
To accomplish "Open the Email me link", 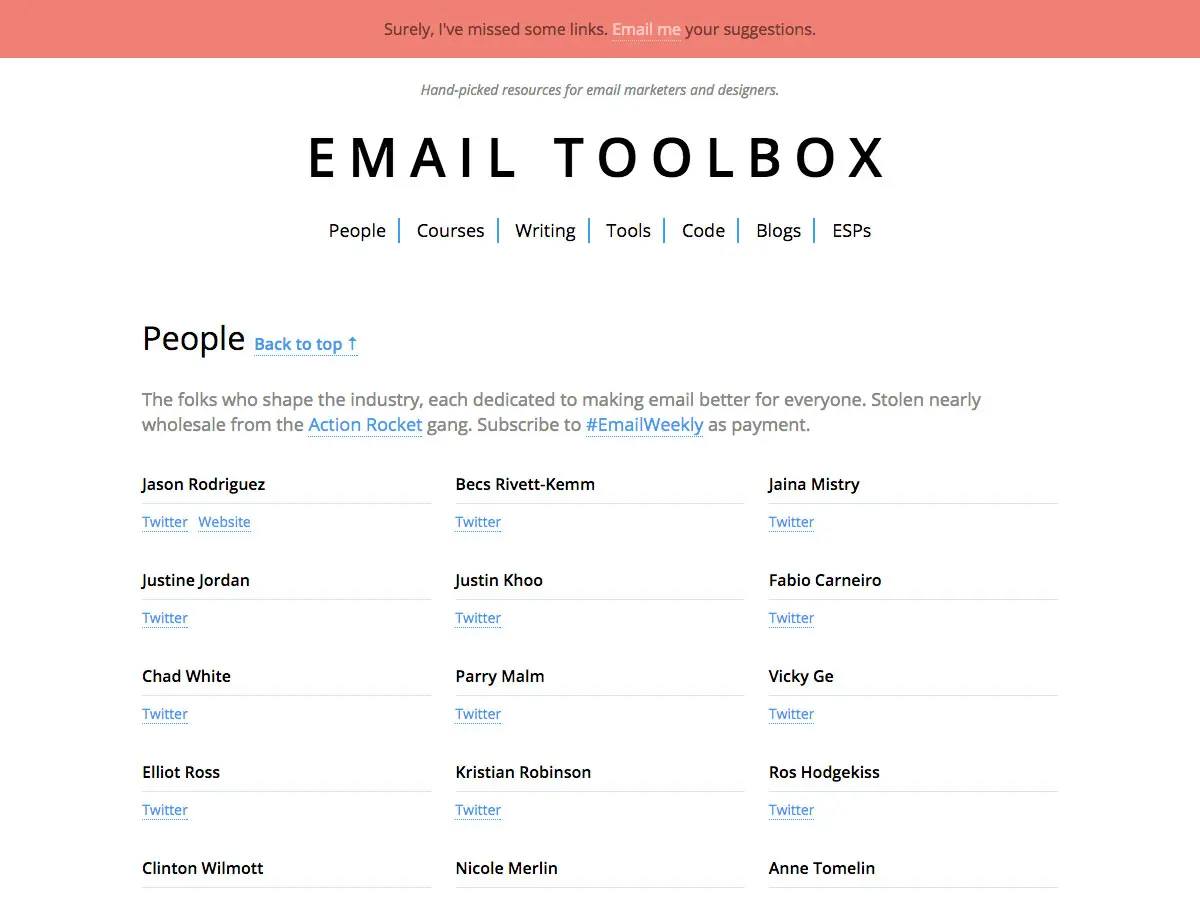I will [646, 29].
